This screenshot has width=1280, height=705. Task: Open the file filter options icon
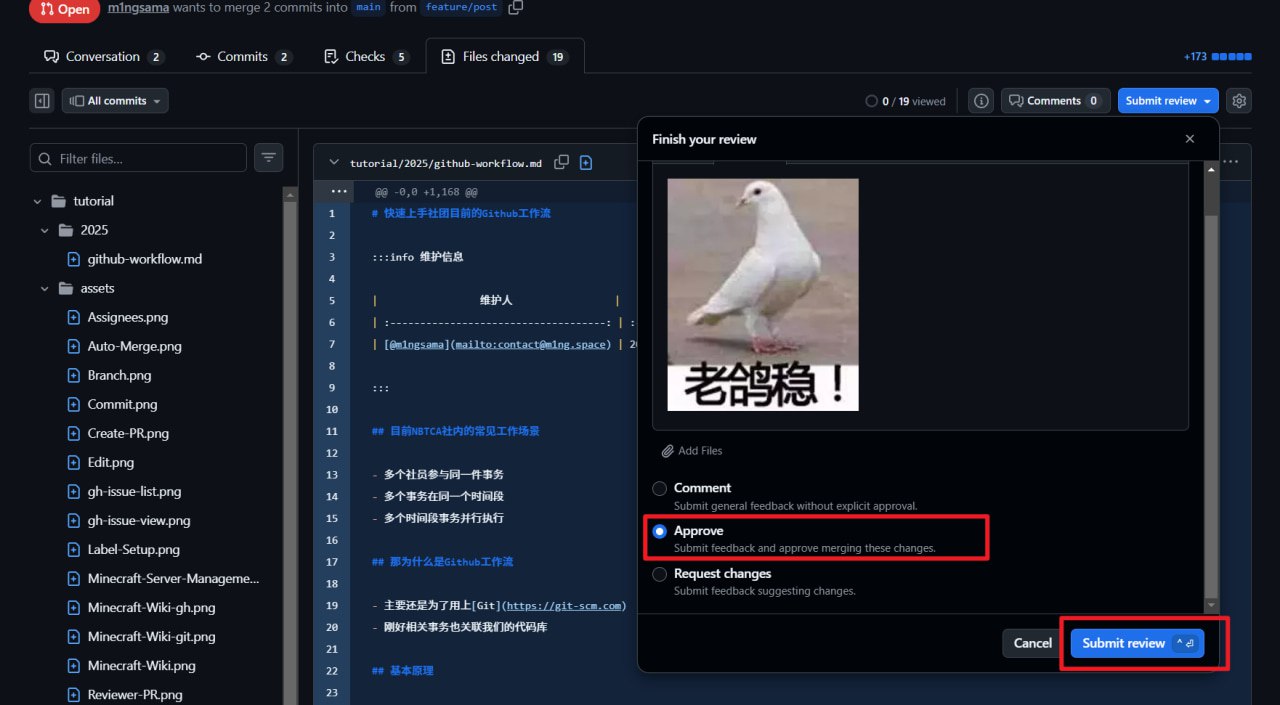pyautogui.click(x=268, y=158)
